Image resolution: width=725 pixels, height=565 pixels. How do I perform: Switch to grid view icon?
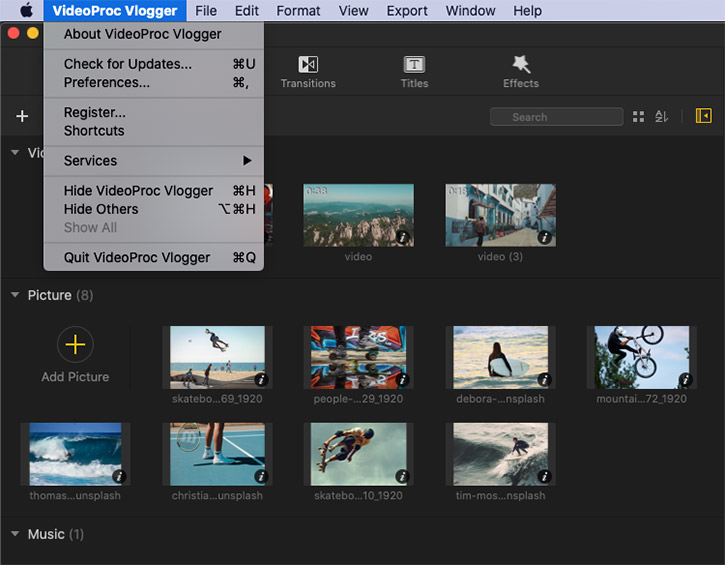pos(639,117)
